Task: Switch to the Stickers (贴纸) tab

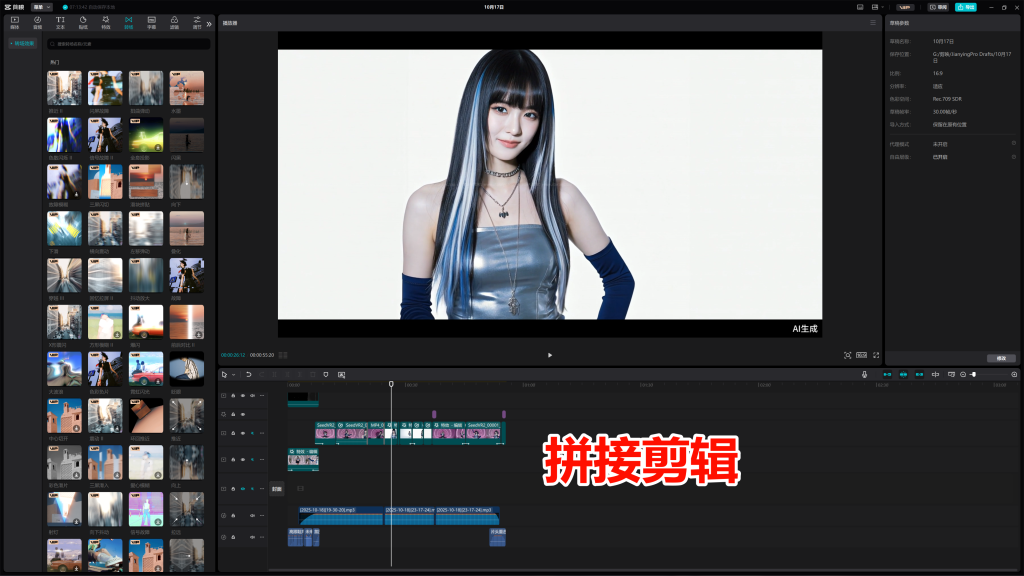Action: 83,22
